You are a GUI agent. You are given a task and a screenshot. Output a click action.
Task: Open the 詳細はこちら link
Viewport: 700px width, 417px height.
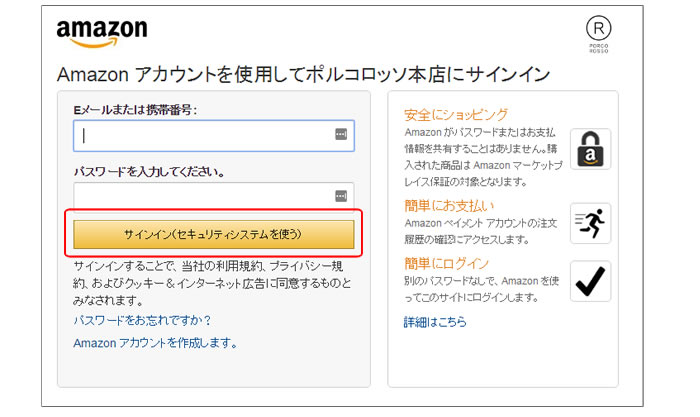coord(435,322)
